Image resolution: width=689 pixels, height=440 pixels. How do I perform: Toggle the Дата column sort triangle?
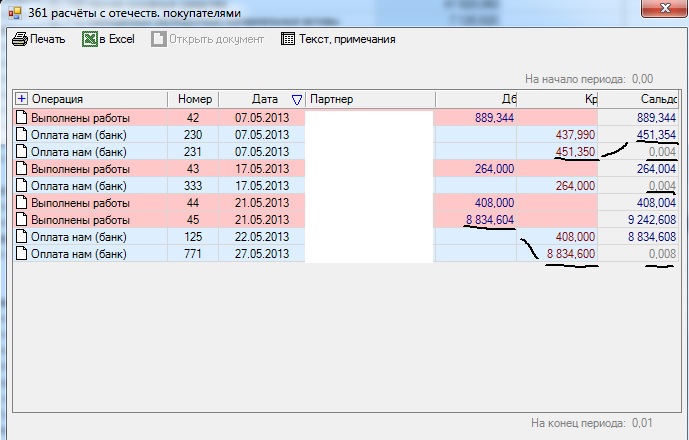[297, 100]
